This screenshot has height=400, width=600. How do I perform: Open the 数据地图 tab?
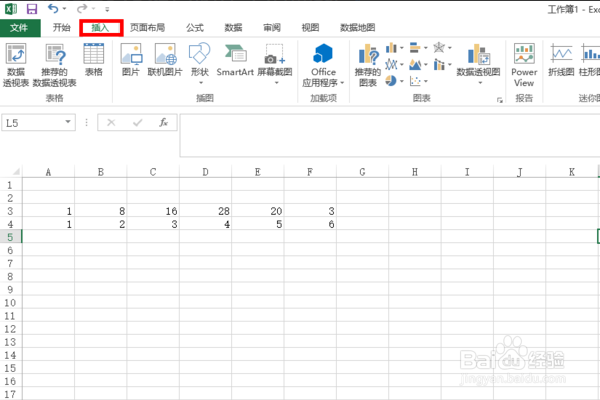(x=357, y=28)
